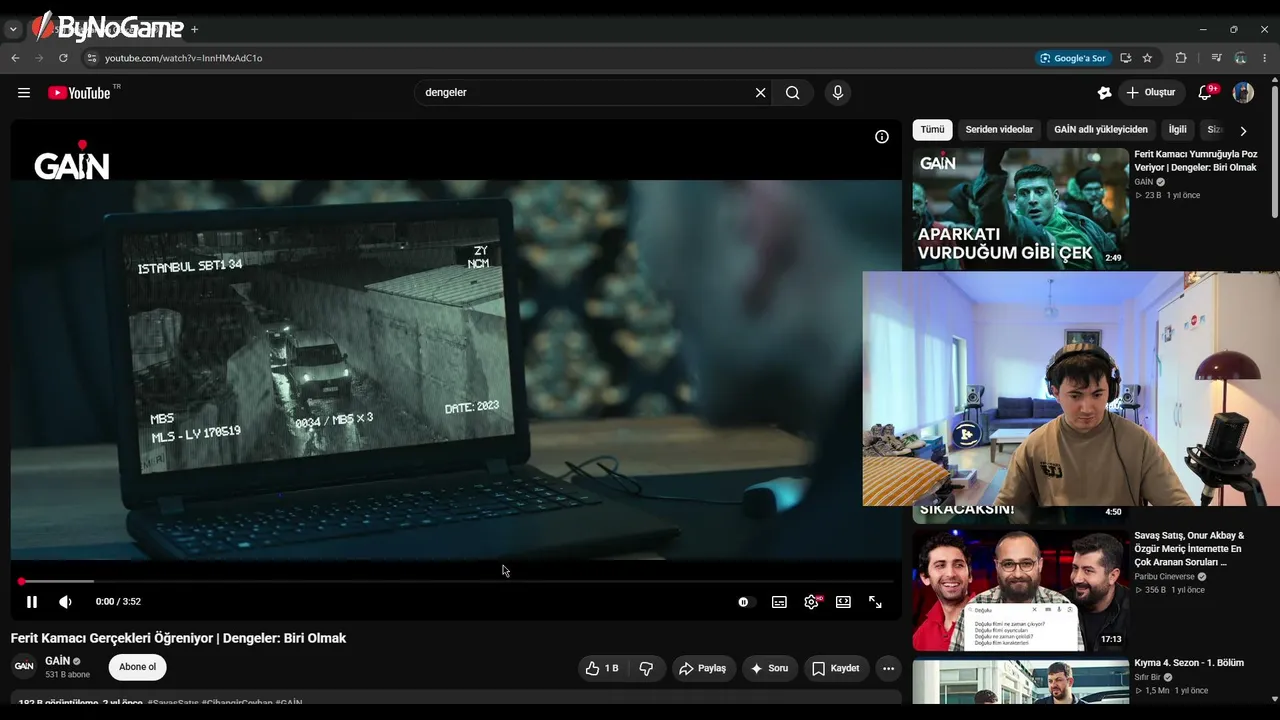Open more actions three-dot menu
Image resolution: width=1280 pixels, height=720 pixels.
pyautogui.click(x=888, y=668)
